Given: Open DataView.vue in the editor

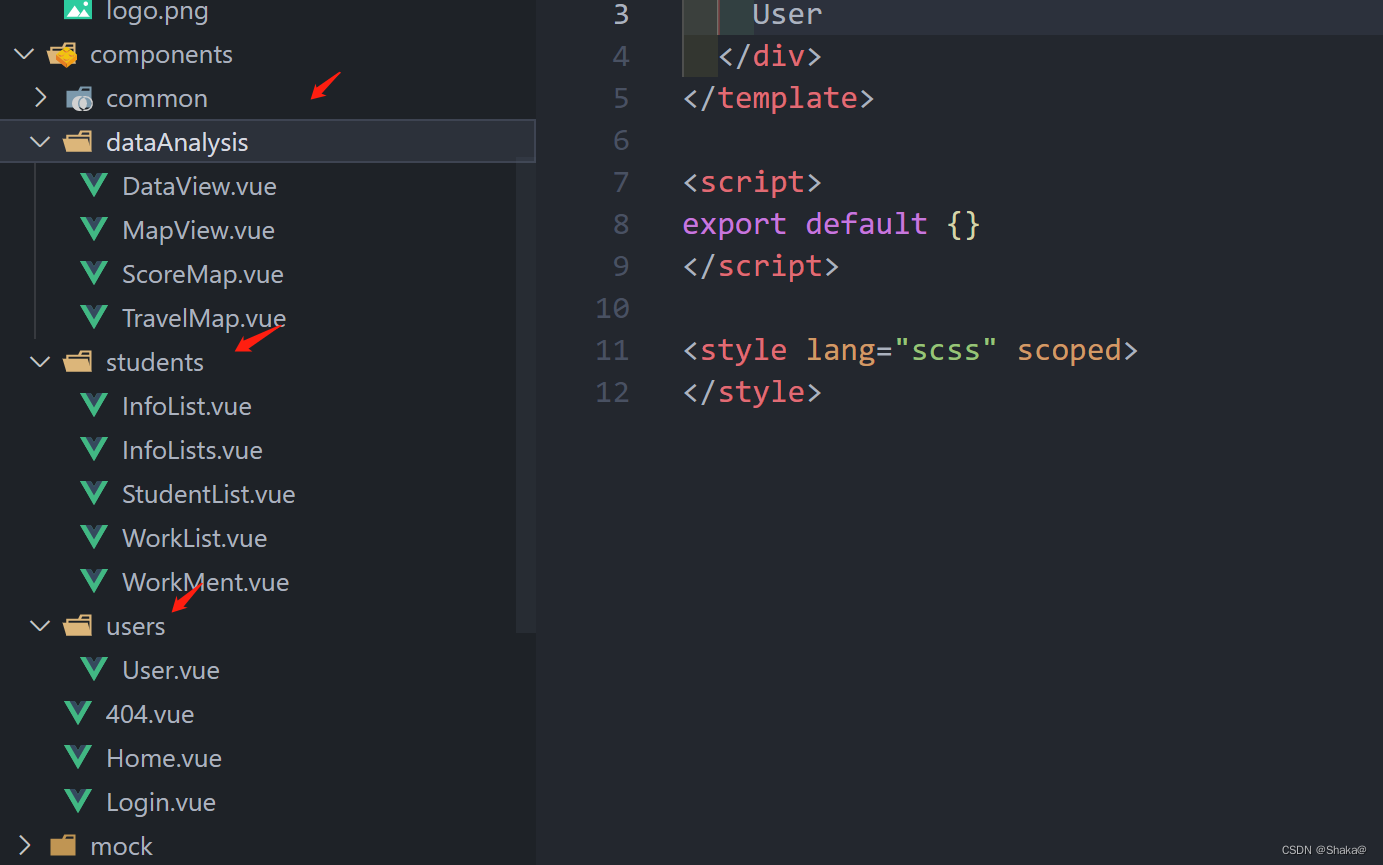Looking at the screenshot, I should click(199, 187).
